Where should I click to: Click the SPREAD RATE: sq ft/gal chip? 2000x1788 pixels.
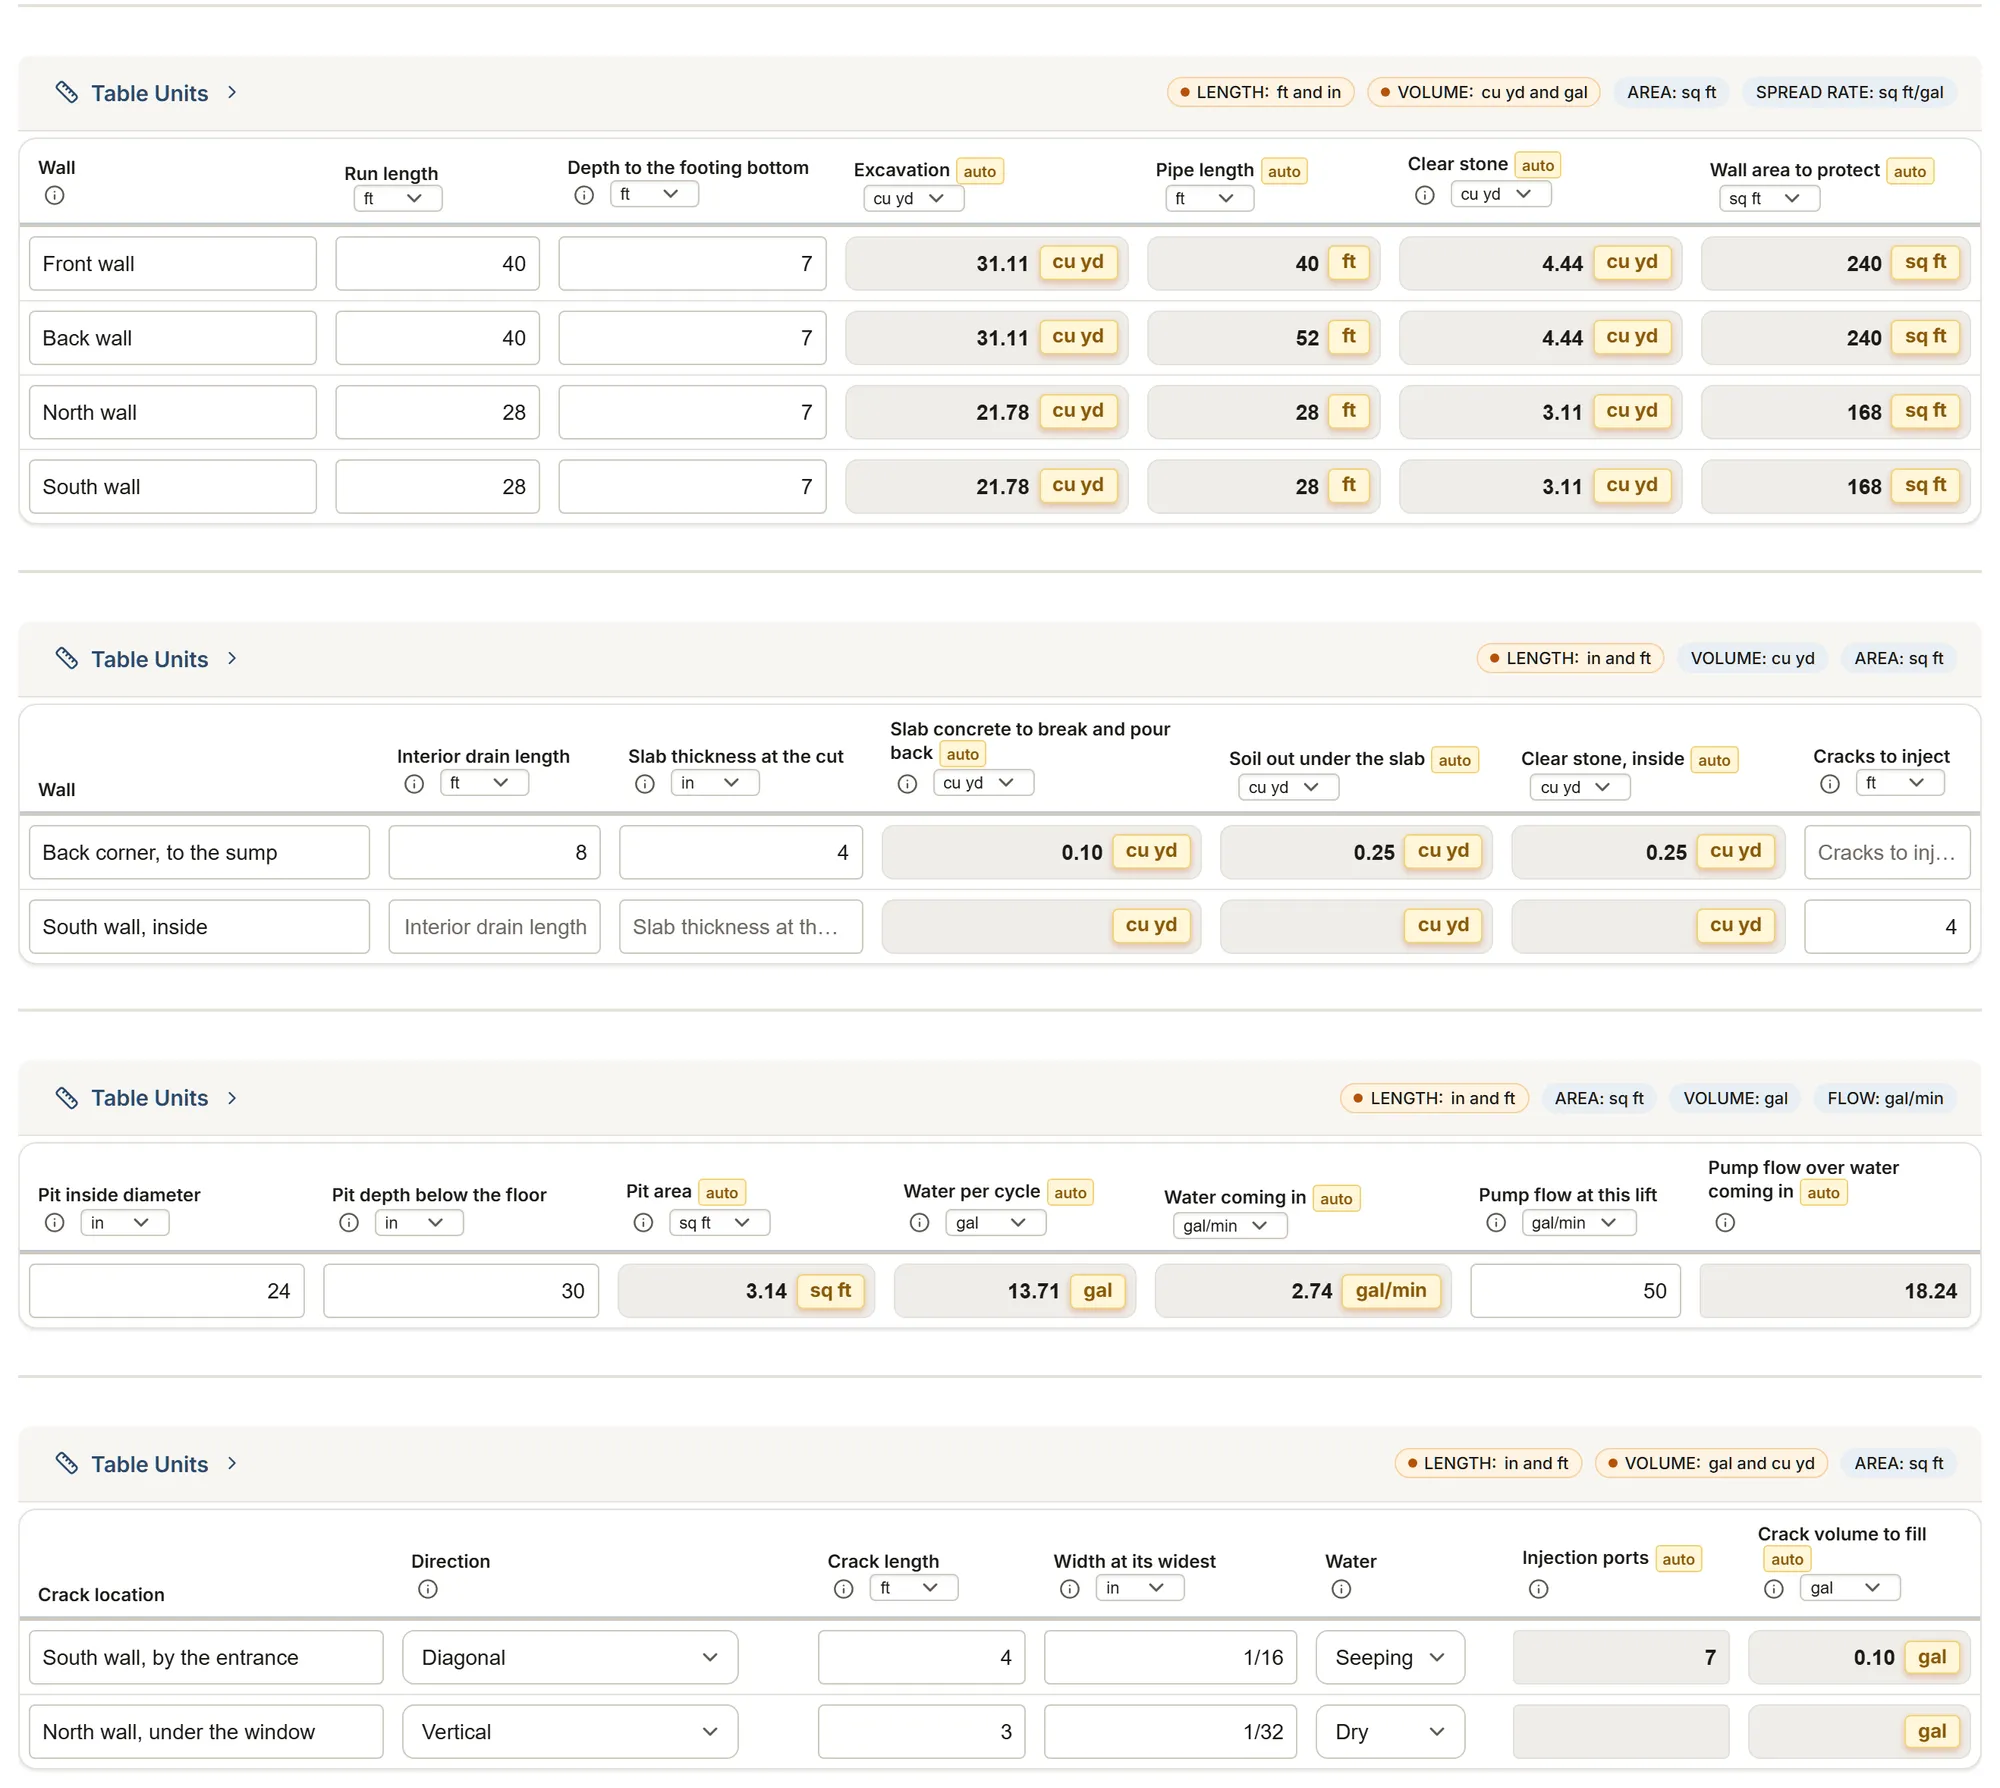coord(1849,92)
